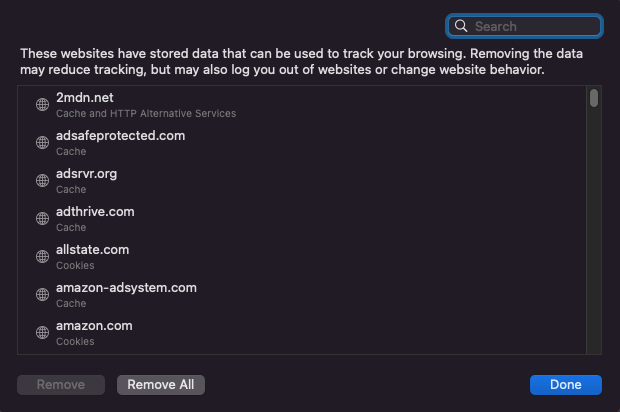
Task: Select the 2mdn.net website entry
Action: (300, 105)
